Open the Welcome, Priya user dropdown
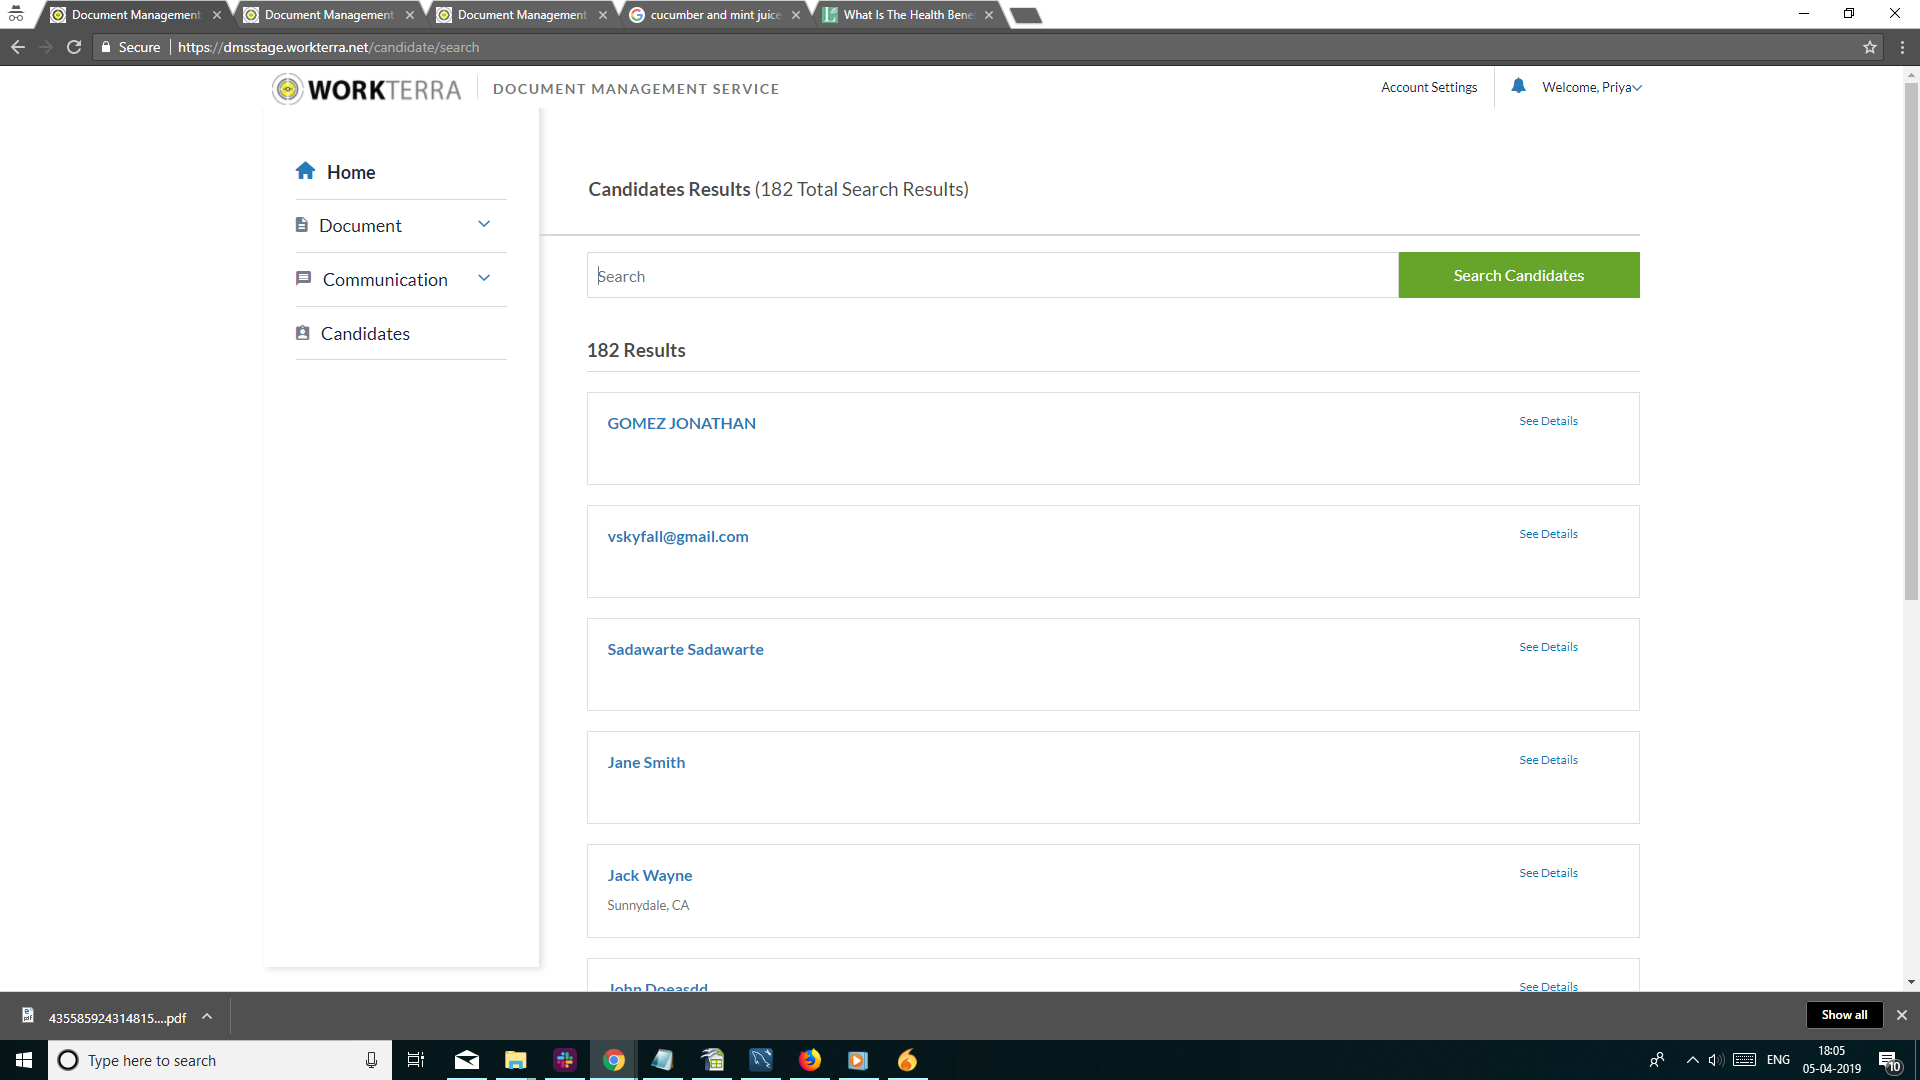This screenshot has width=1920, height=1080. point(1592,87)
